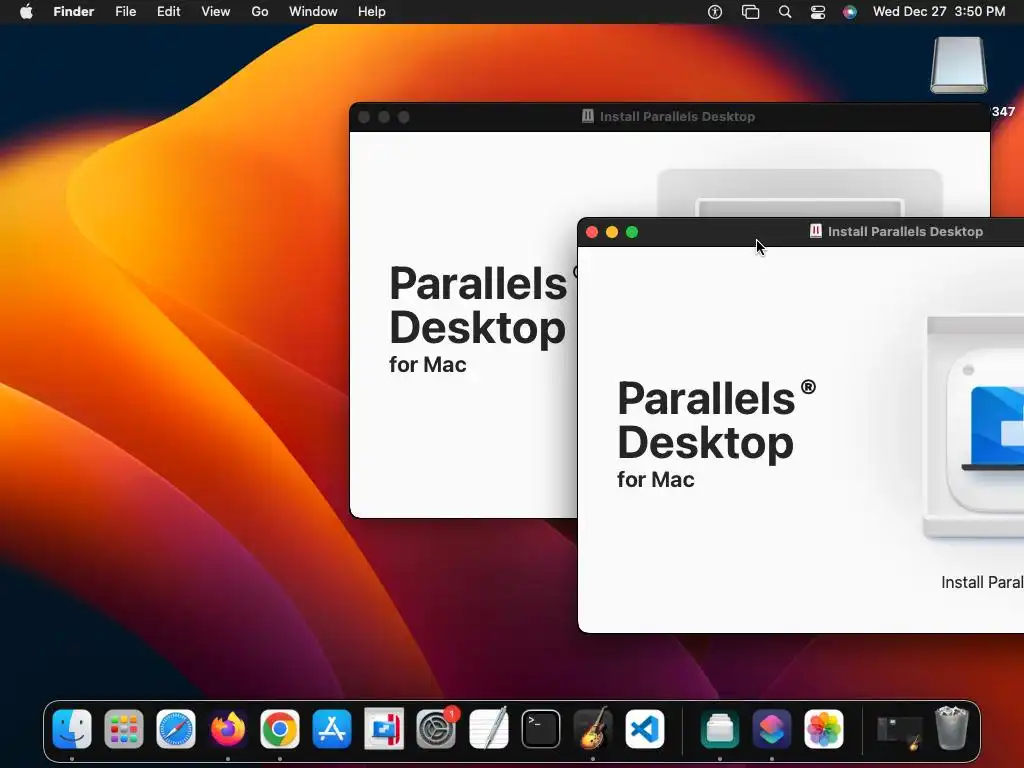The image size is (1024, 768).
Task: Zoom the front Install Parallels Desktop window
Action: (632, 232)
